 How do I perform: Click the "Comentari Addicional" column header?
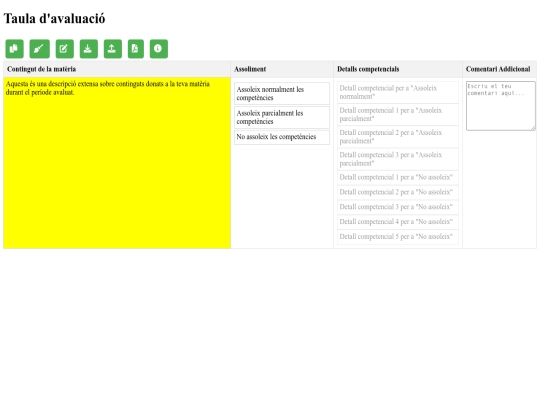(499, 69)
